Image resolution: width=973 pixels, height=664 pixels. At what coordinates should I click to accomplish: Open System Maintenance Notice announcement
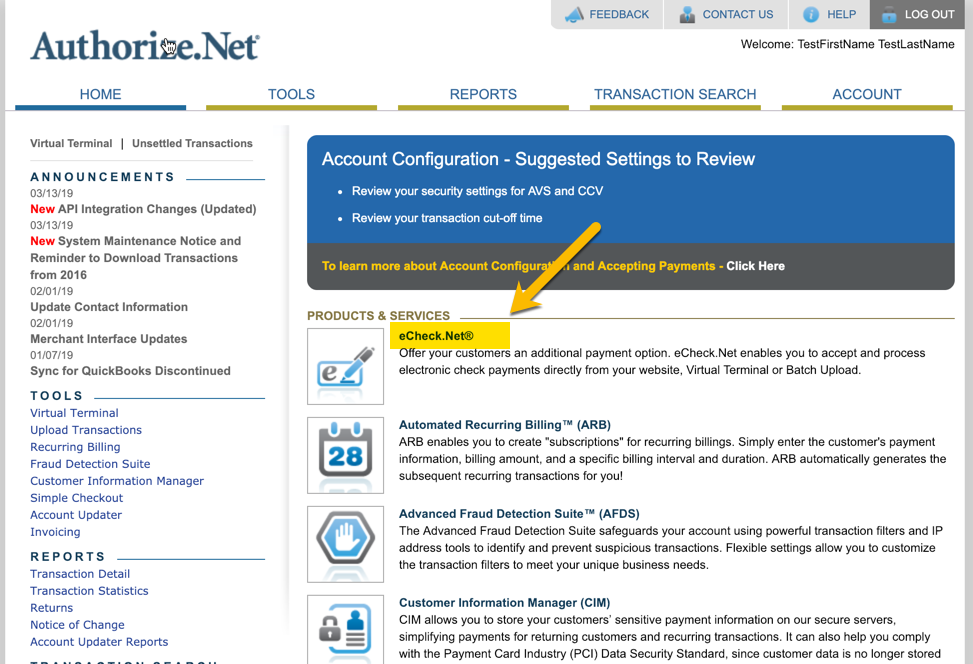click(135, 258)
